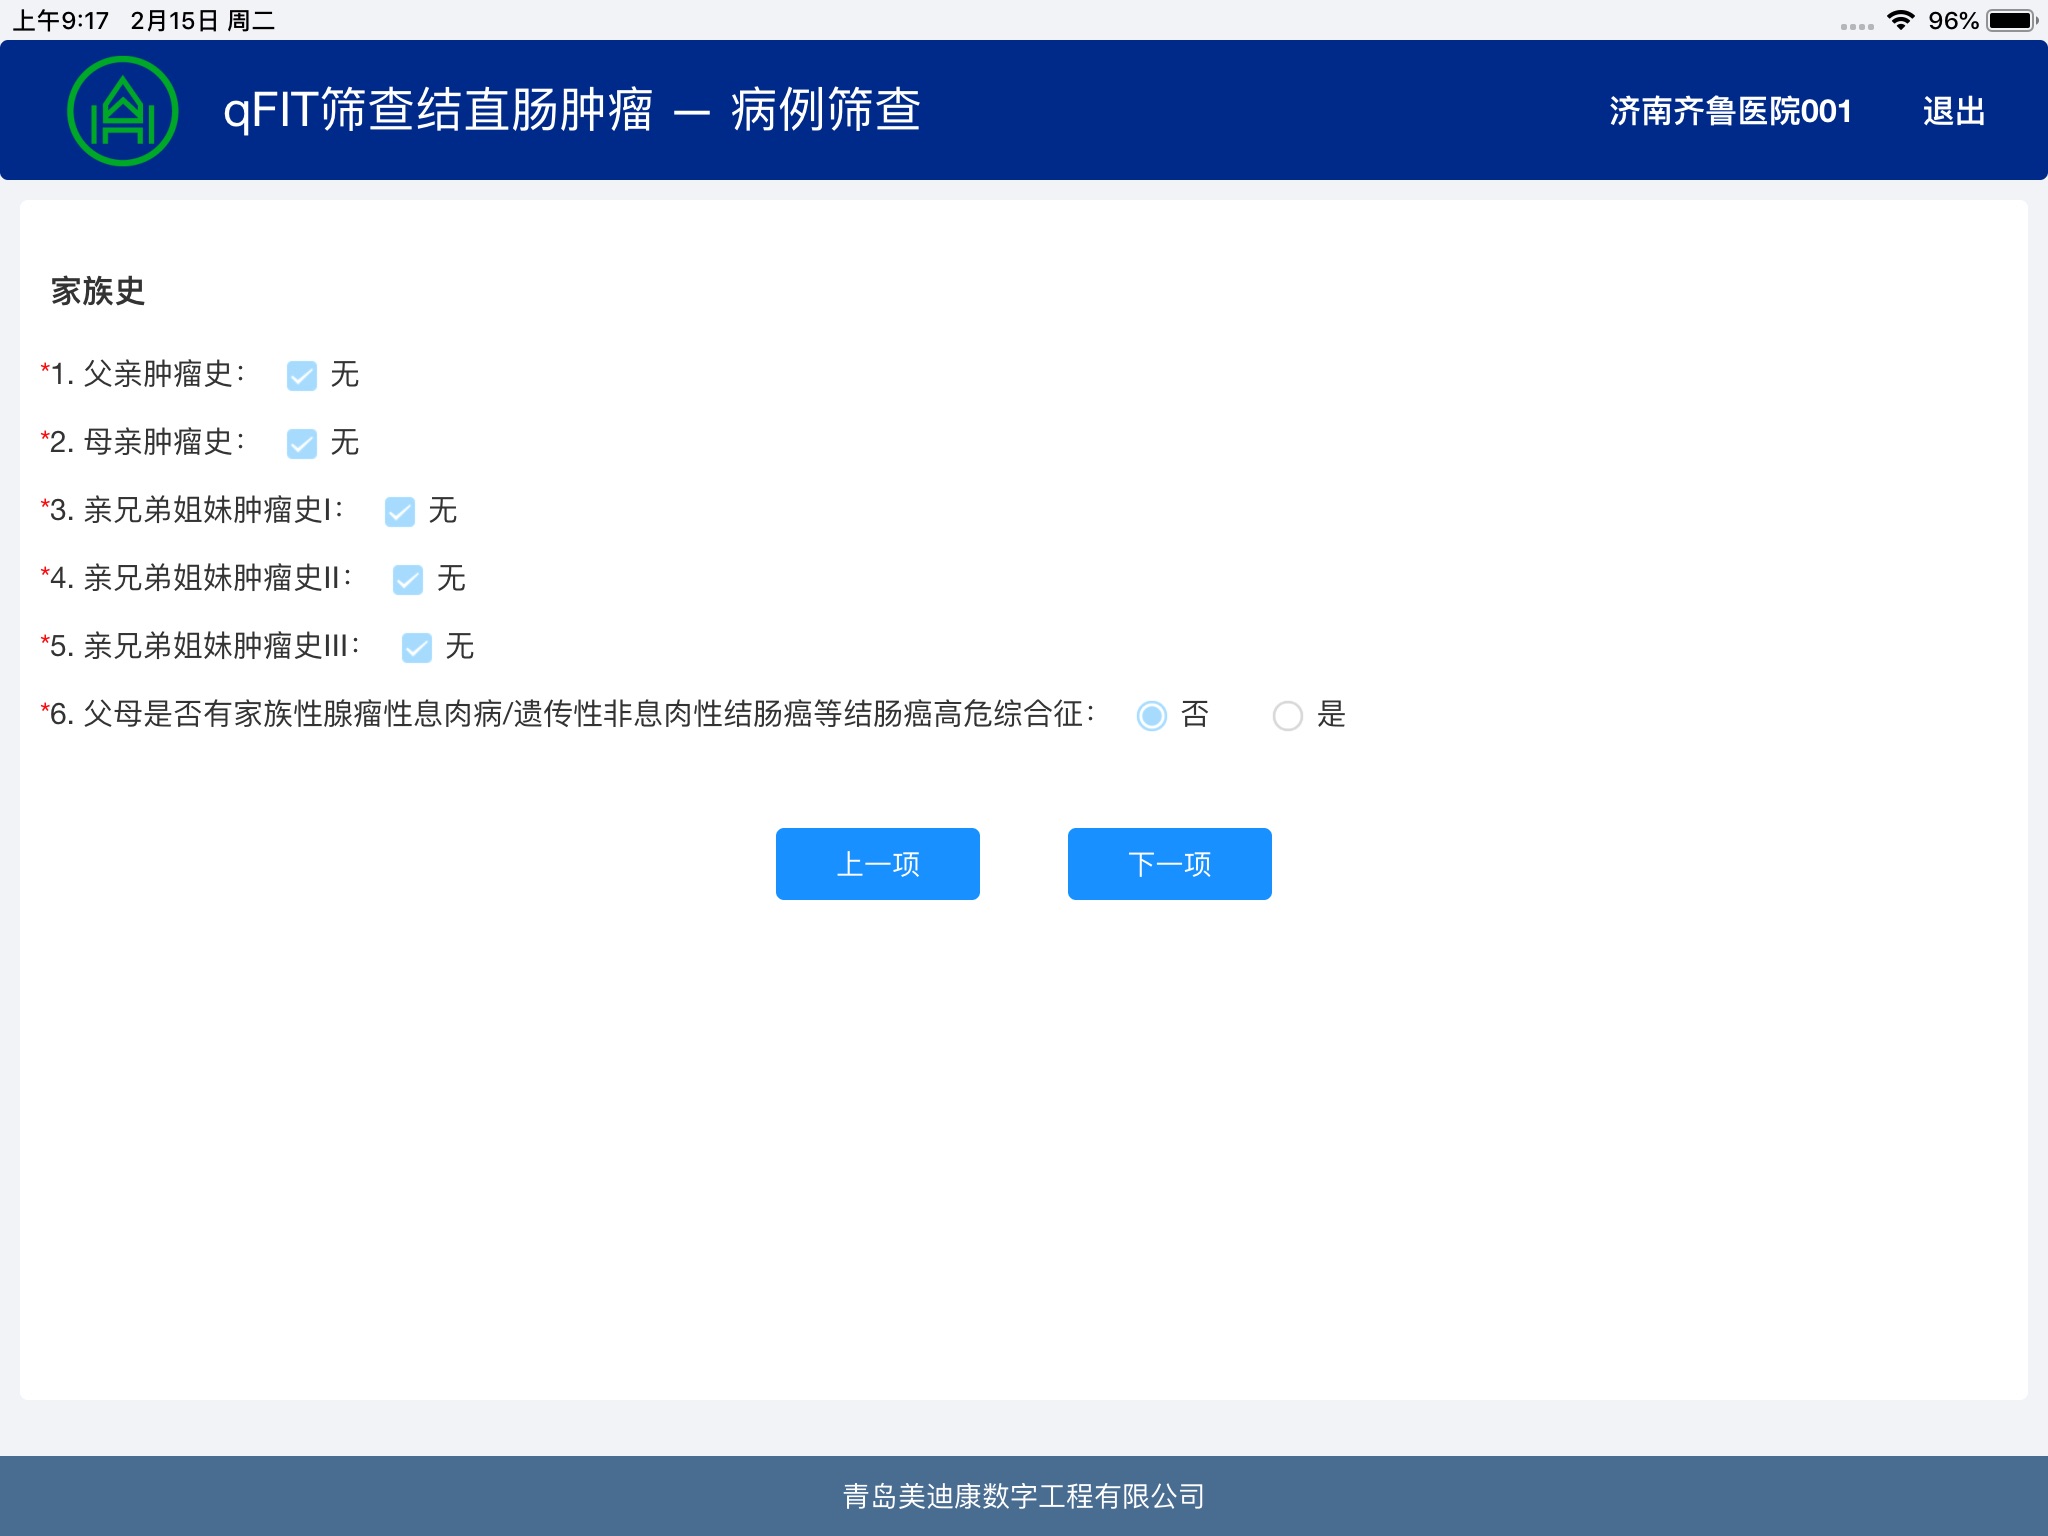Toggle 无 checkbox for 亲兄弟姐妹肿瘤史III
Viewport: 2048px width, 1536px height.
[416, 647]
